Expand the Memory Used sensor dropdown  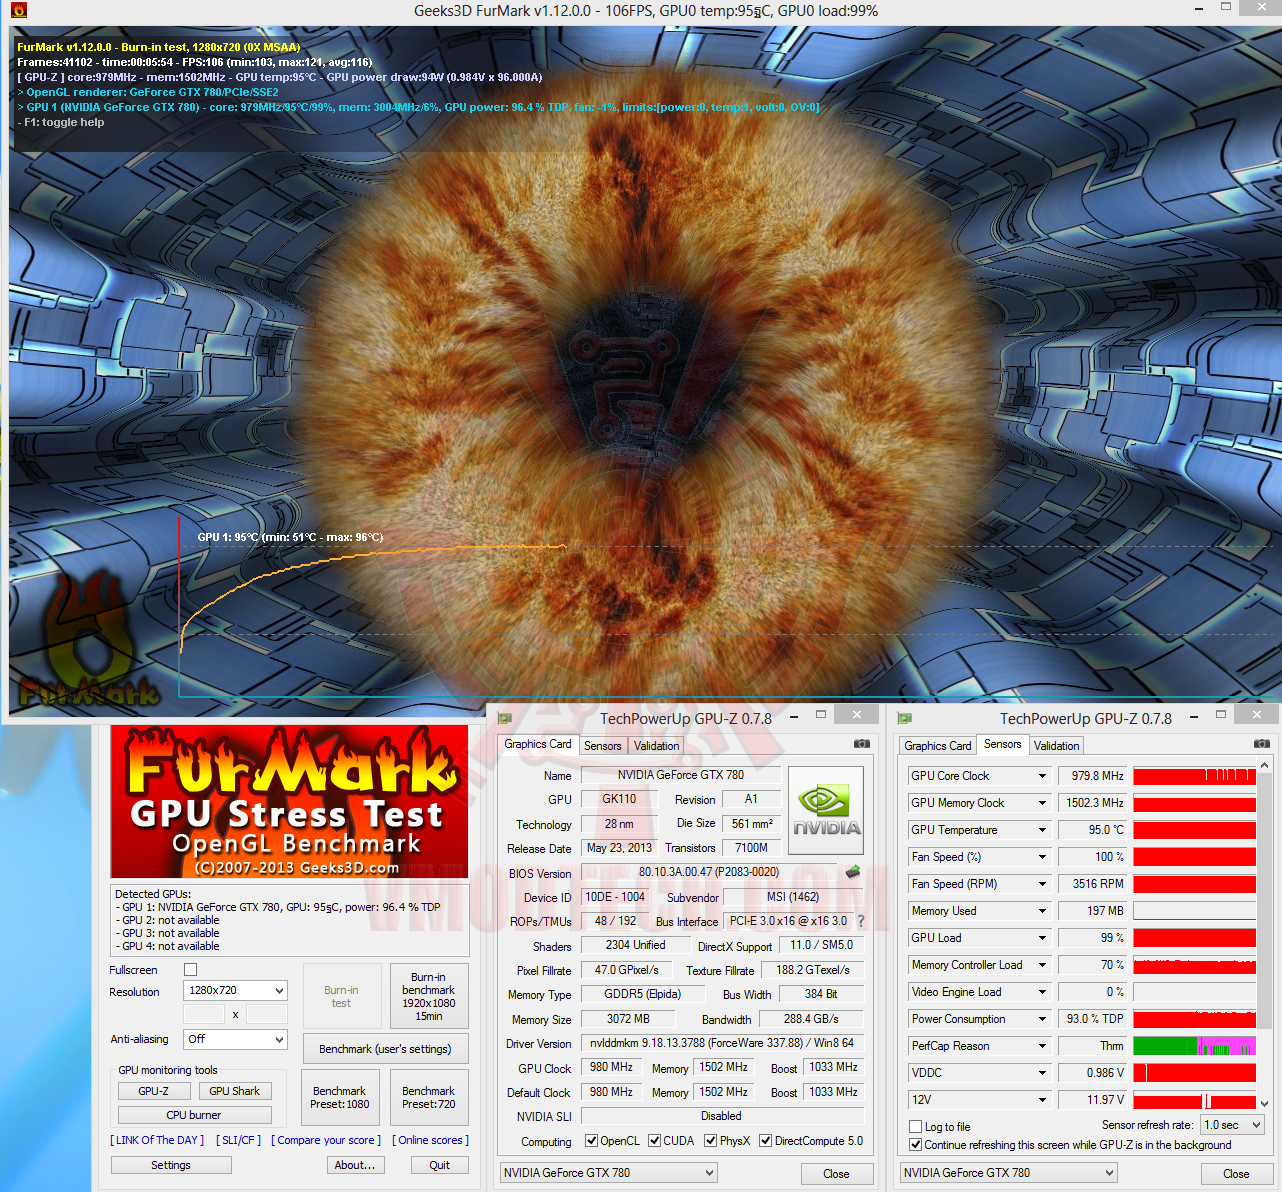point(1042,911)
